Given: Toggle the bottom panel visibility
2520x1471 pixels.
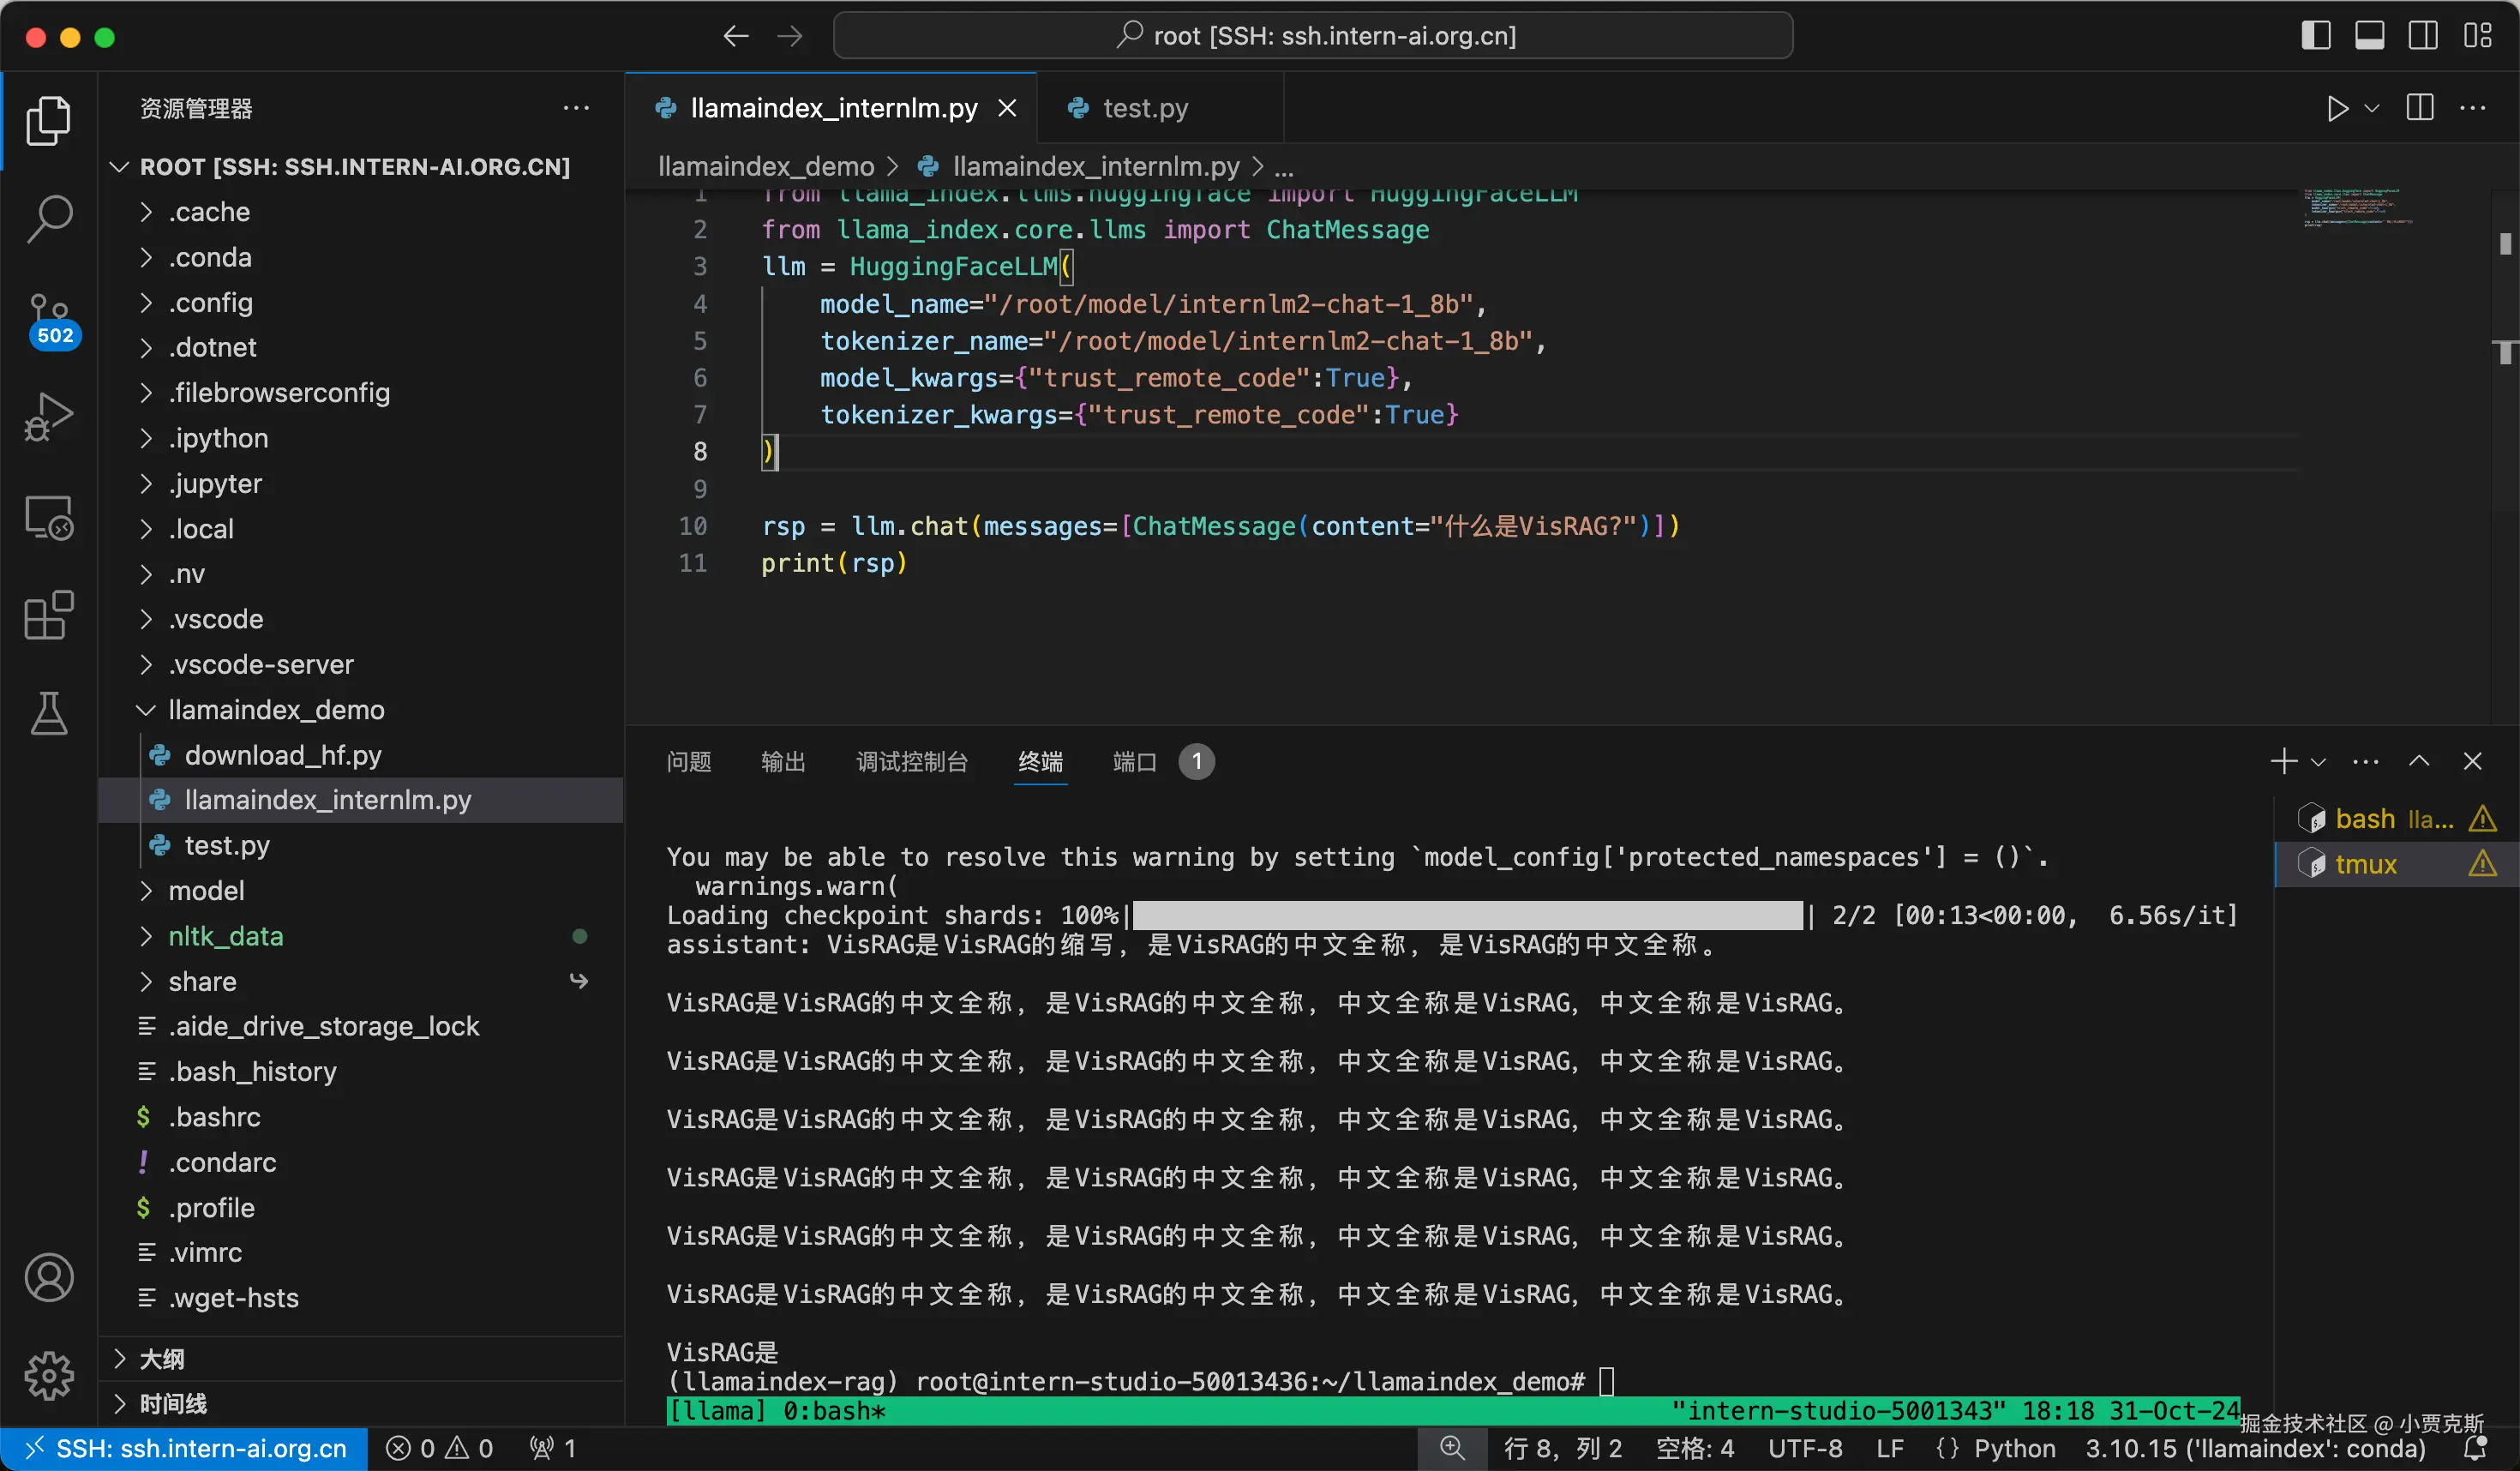Looking at the screenshot, I should (x=2369, y=36).
